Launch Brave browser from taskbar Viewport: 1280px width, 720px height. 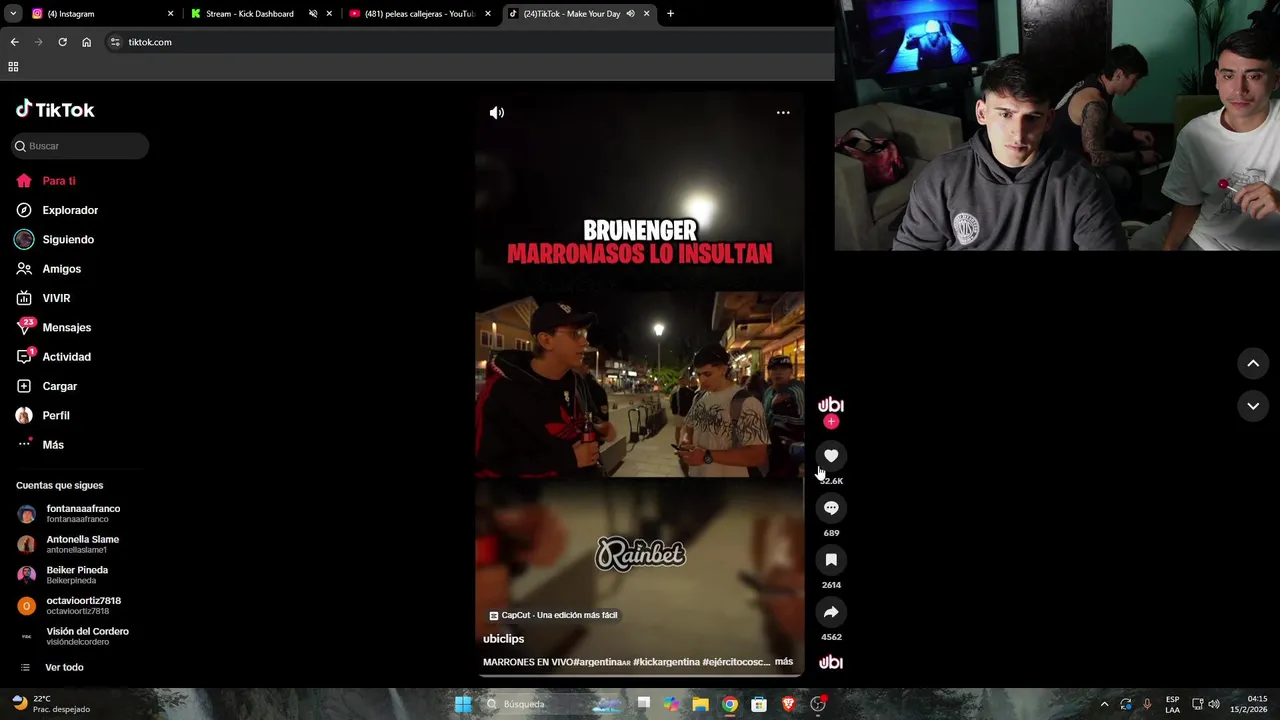(789, 704)
